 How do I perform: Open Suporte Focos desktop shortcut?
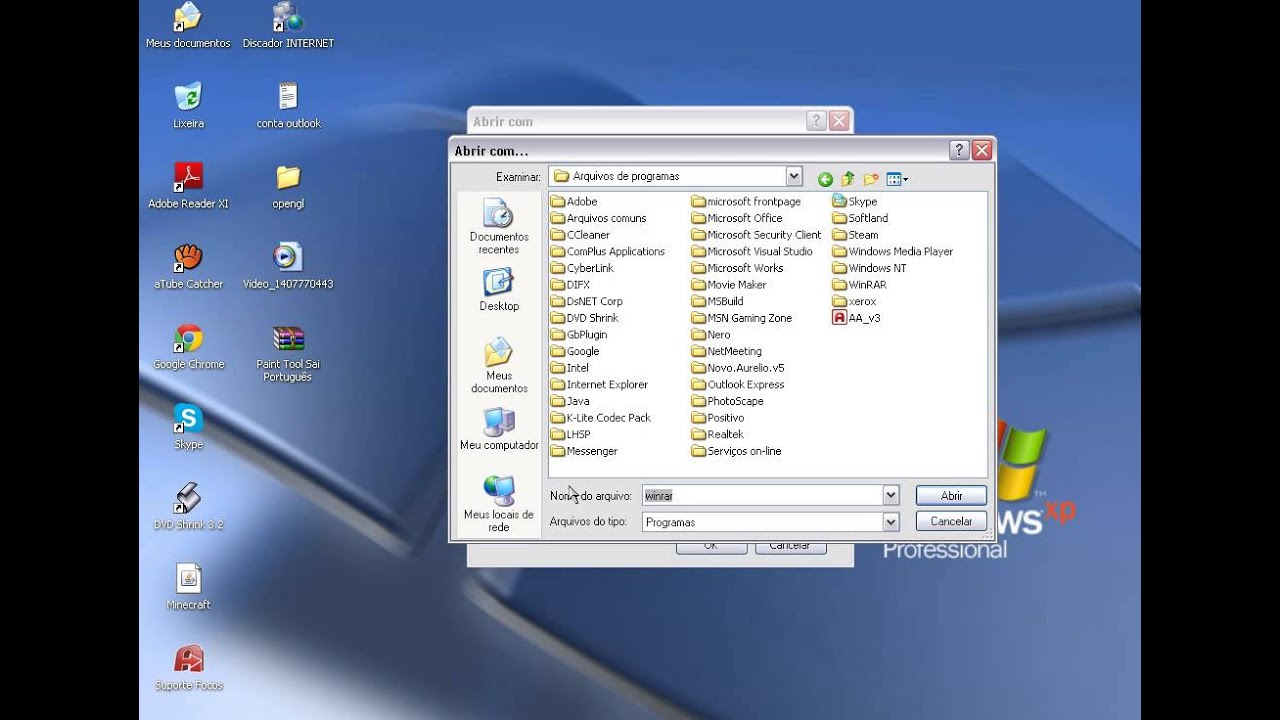[x=188, y=668]
